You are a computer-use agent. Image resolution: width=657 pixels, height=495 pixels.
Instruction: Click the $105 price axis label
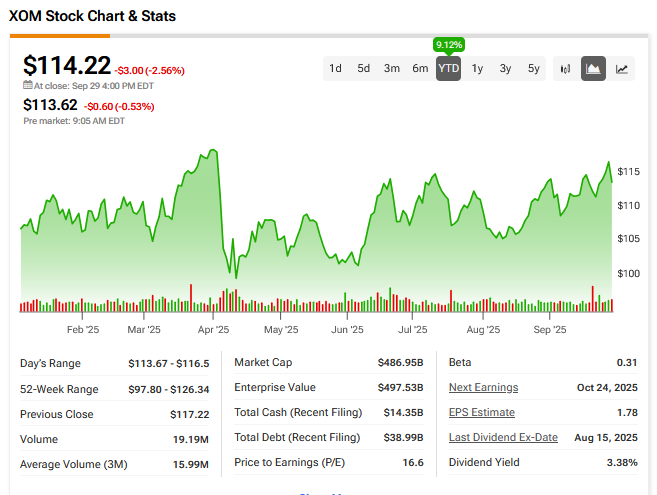[629, 238]
